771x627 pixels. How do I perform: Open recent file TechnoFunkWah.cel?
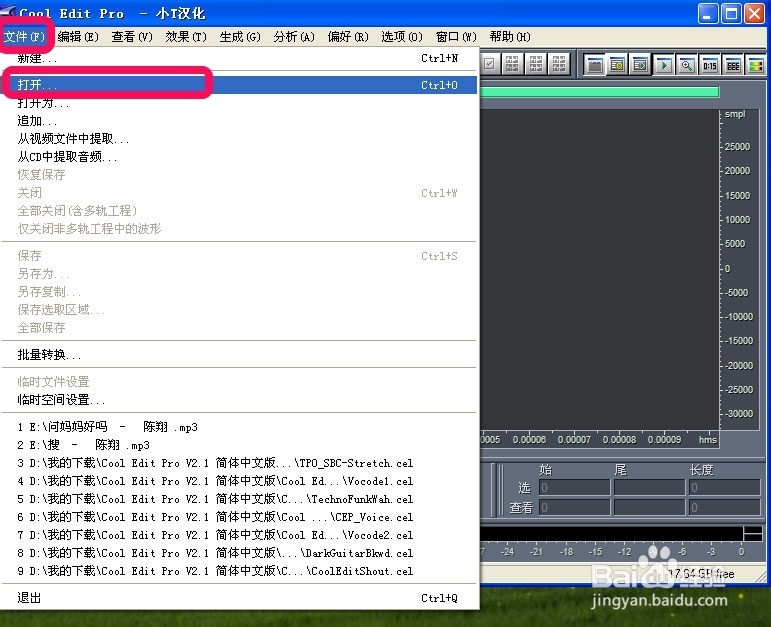point(239,499)
